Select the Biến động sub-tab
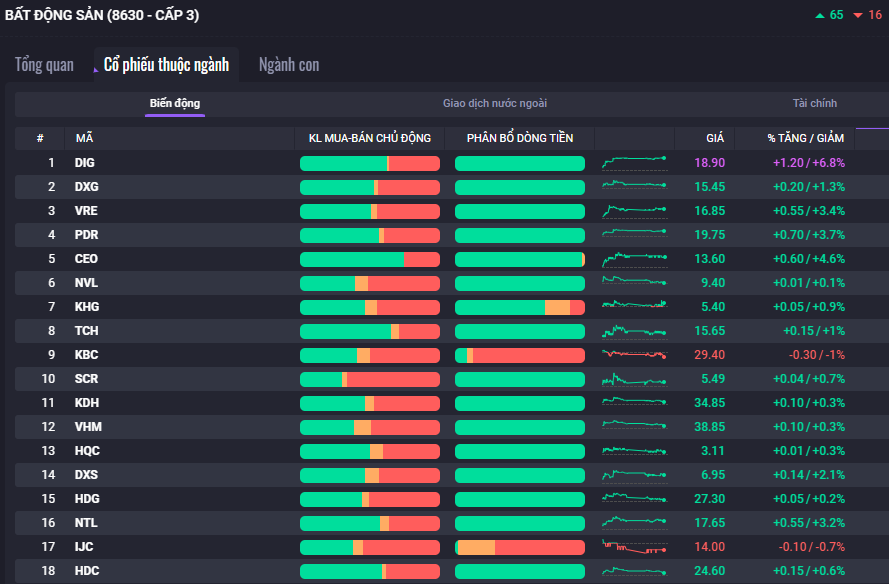 click(x=175, y=103)
